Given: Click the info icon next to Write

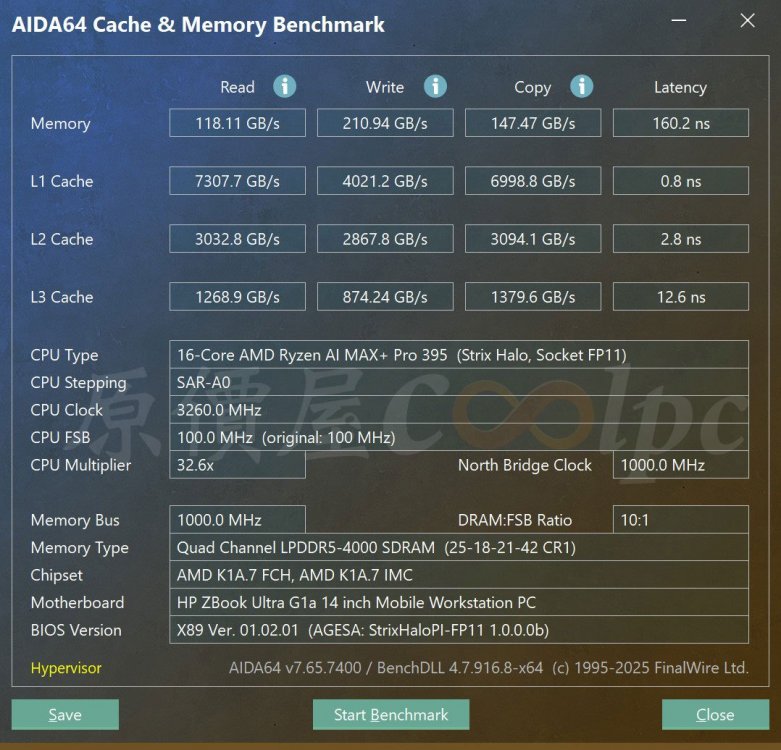Looking at the screenshot, I should pos(435,87).
